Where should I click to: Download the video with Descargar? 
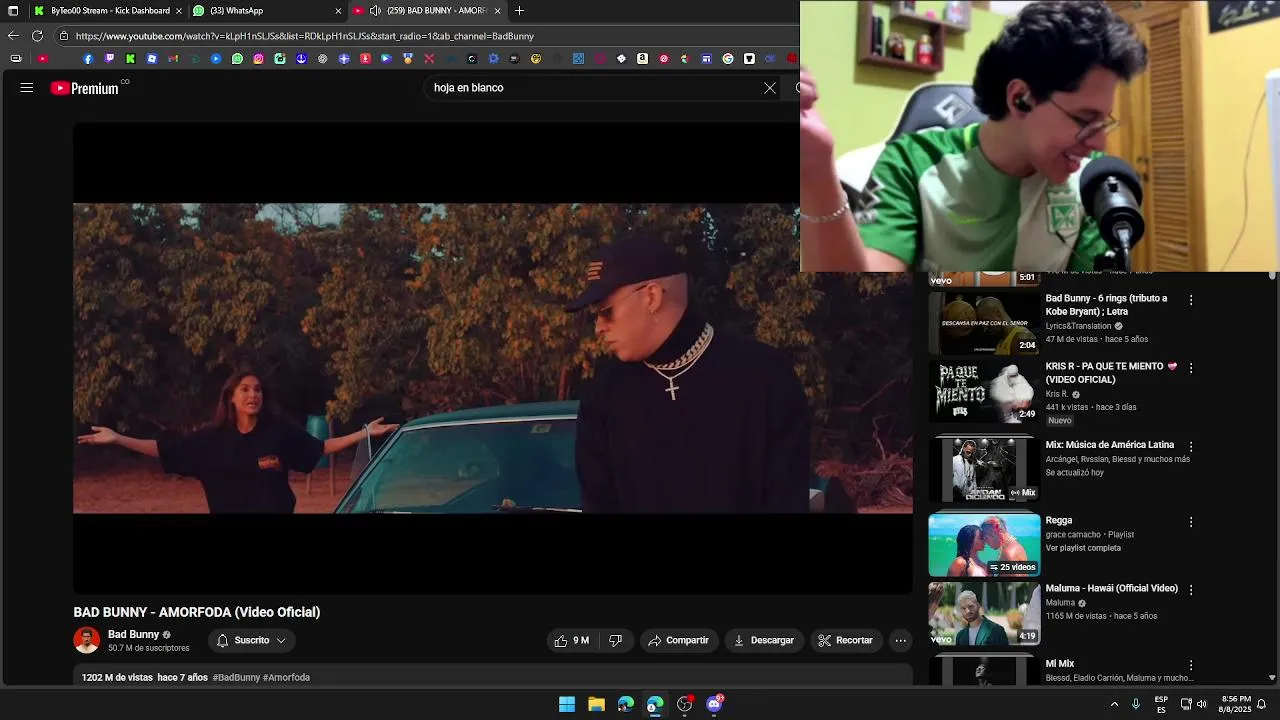click(764, 640)
